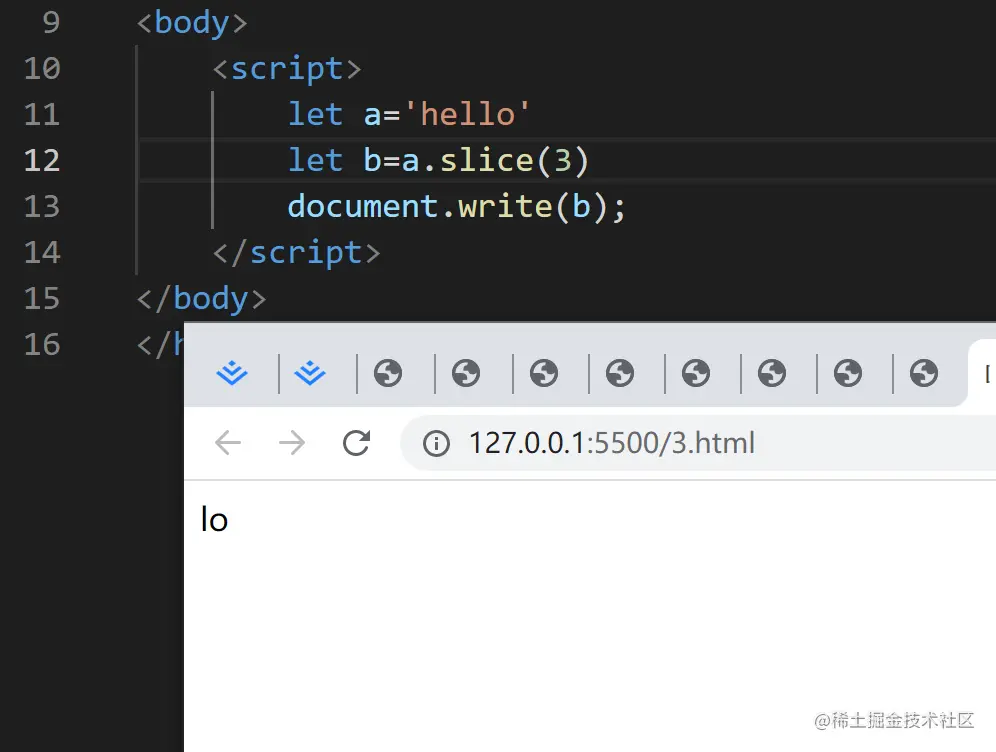Click the 'lo' output text on page

(214, 519)
